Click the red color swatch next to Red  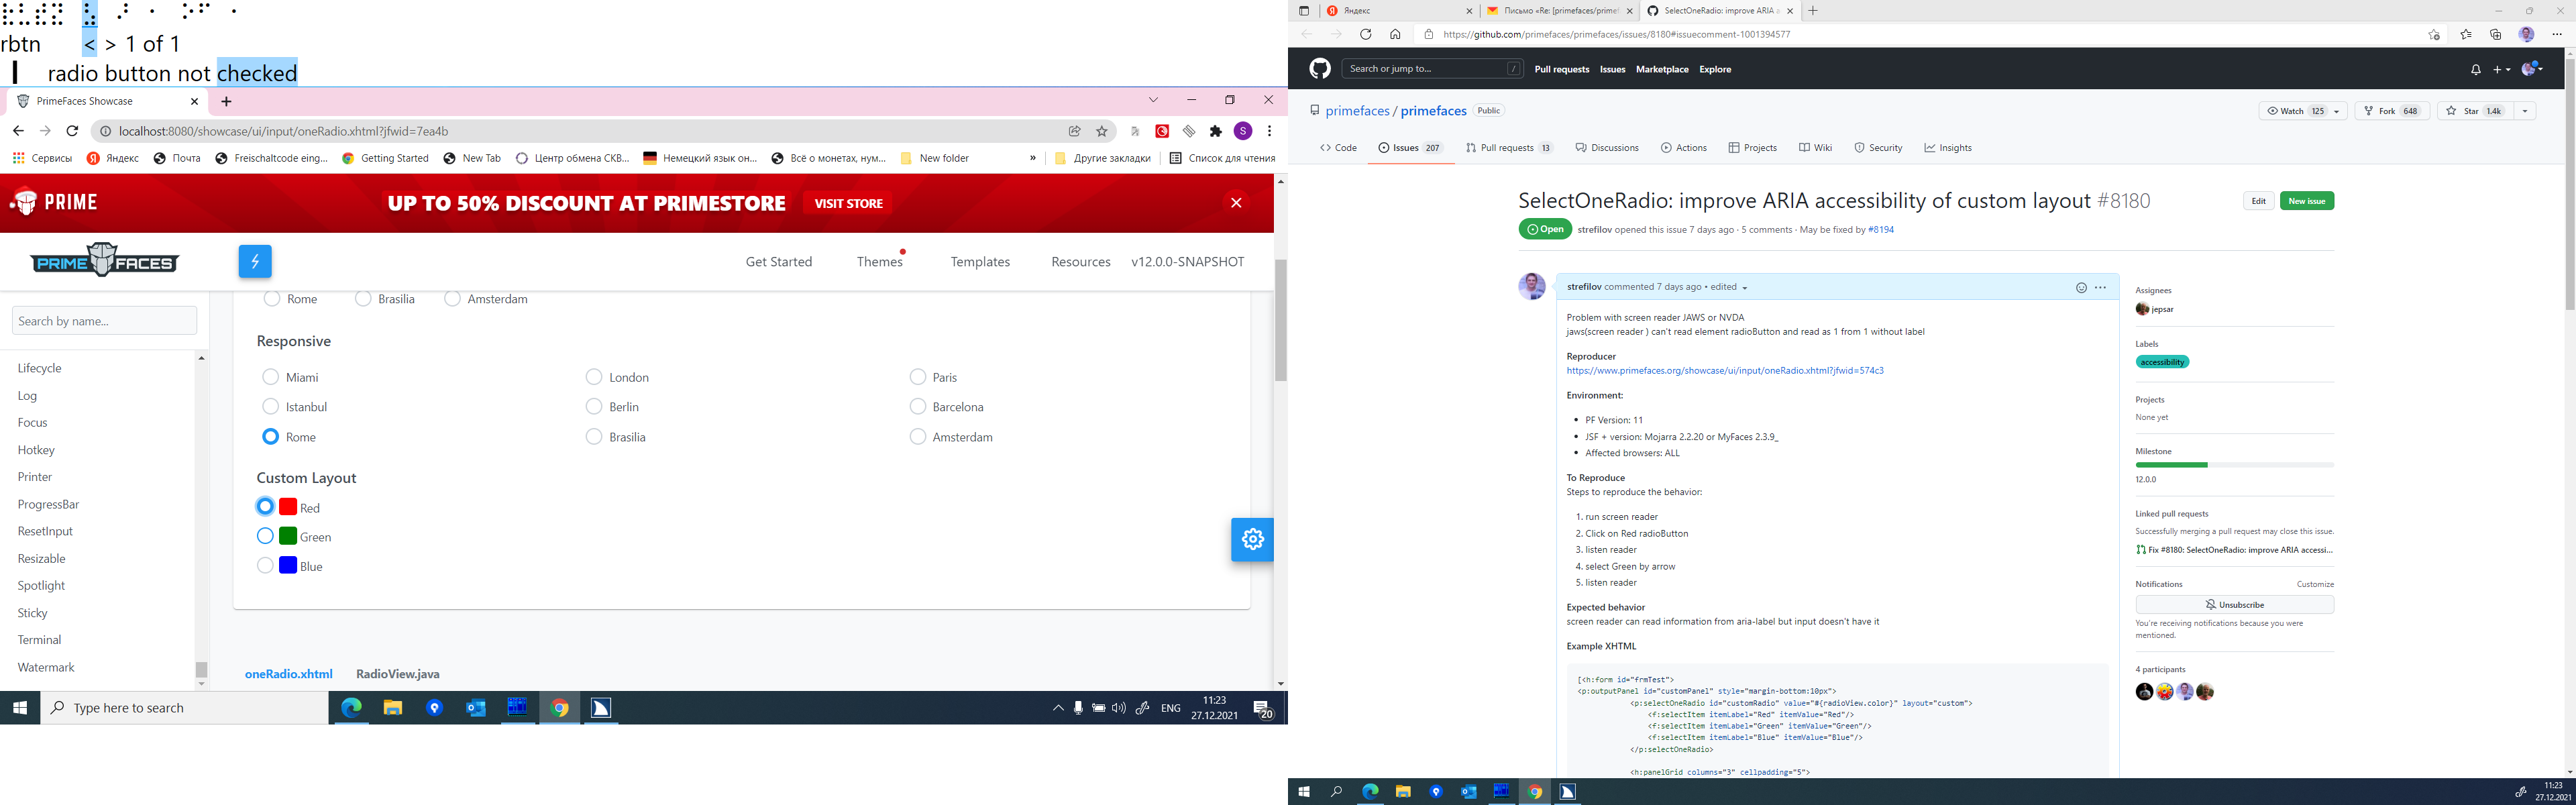click(288, 507)
